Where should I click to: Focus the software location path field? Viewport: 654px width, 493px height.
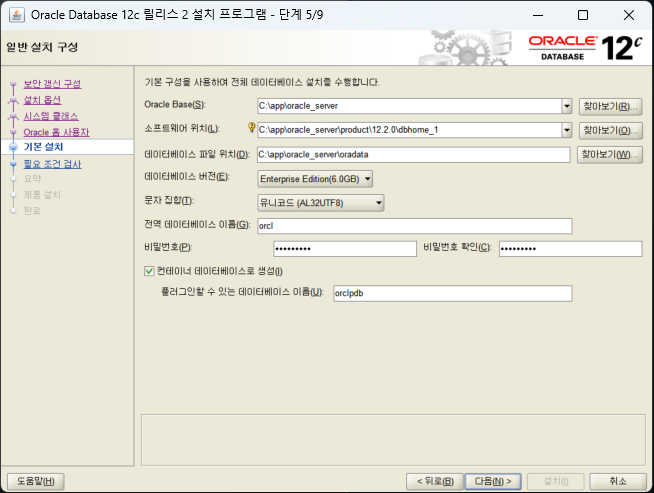click(410, 130)
